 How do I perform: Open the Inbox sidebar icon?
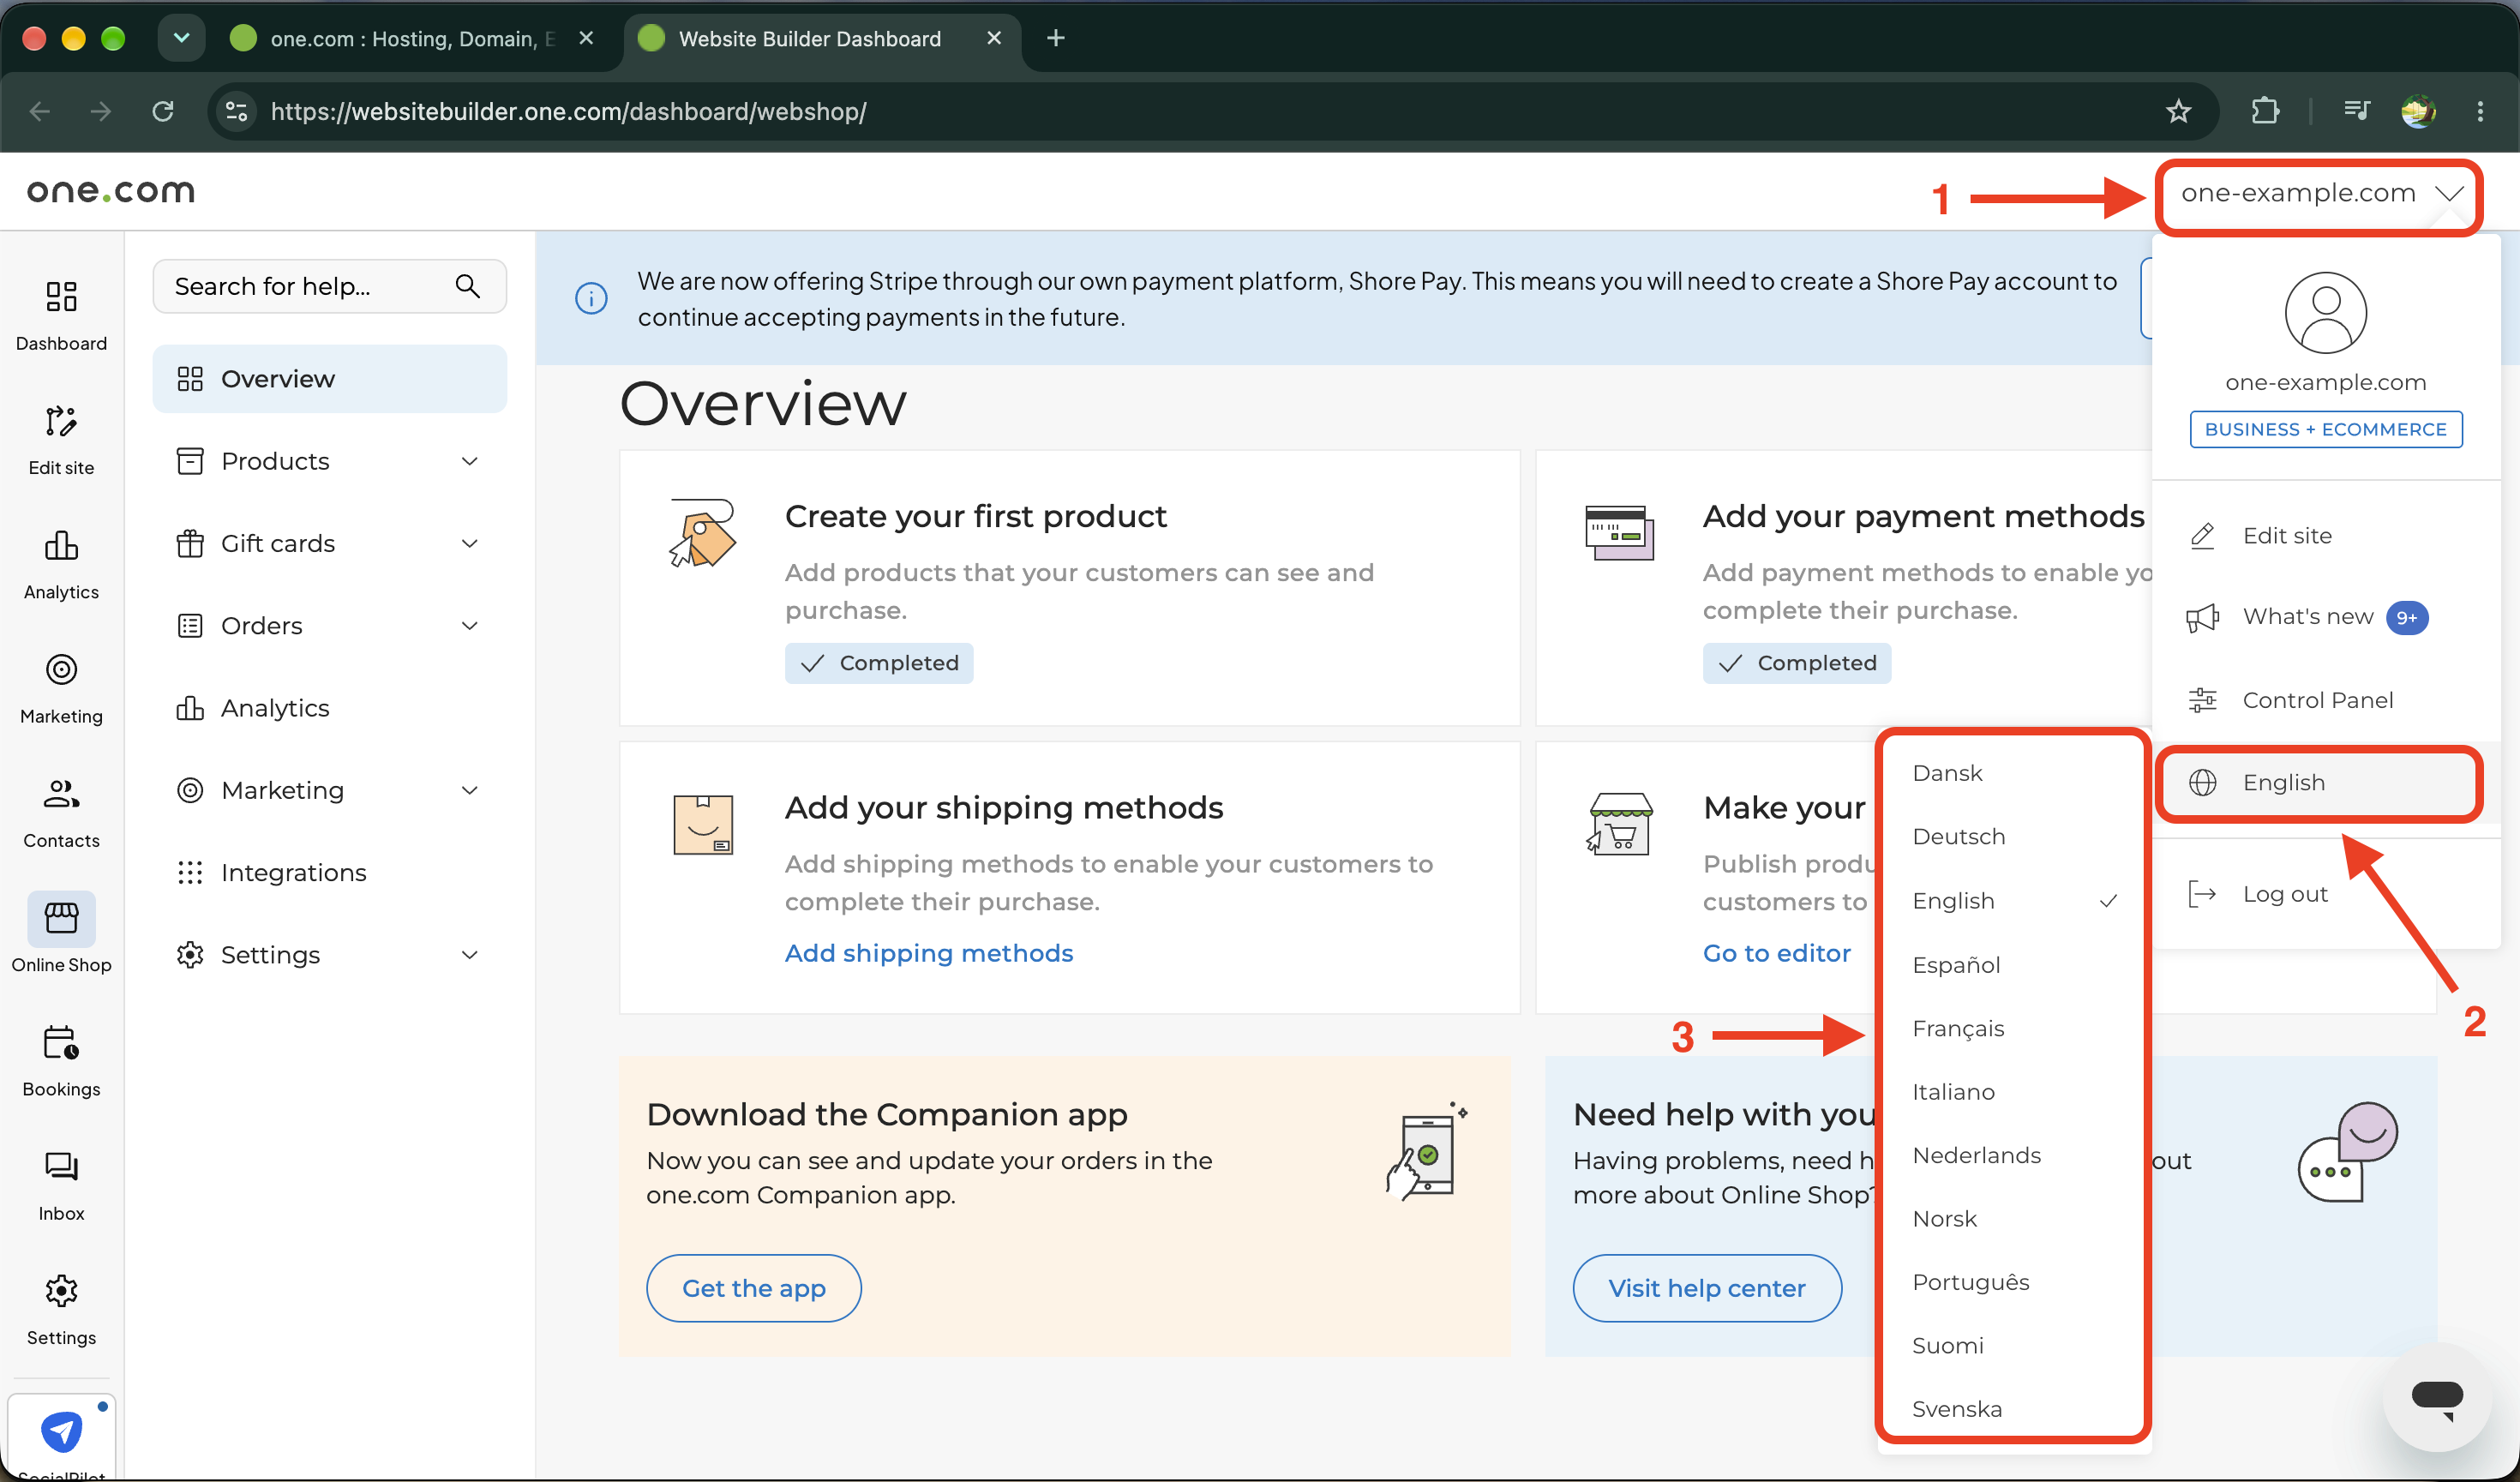click(x=61, y=1166)
